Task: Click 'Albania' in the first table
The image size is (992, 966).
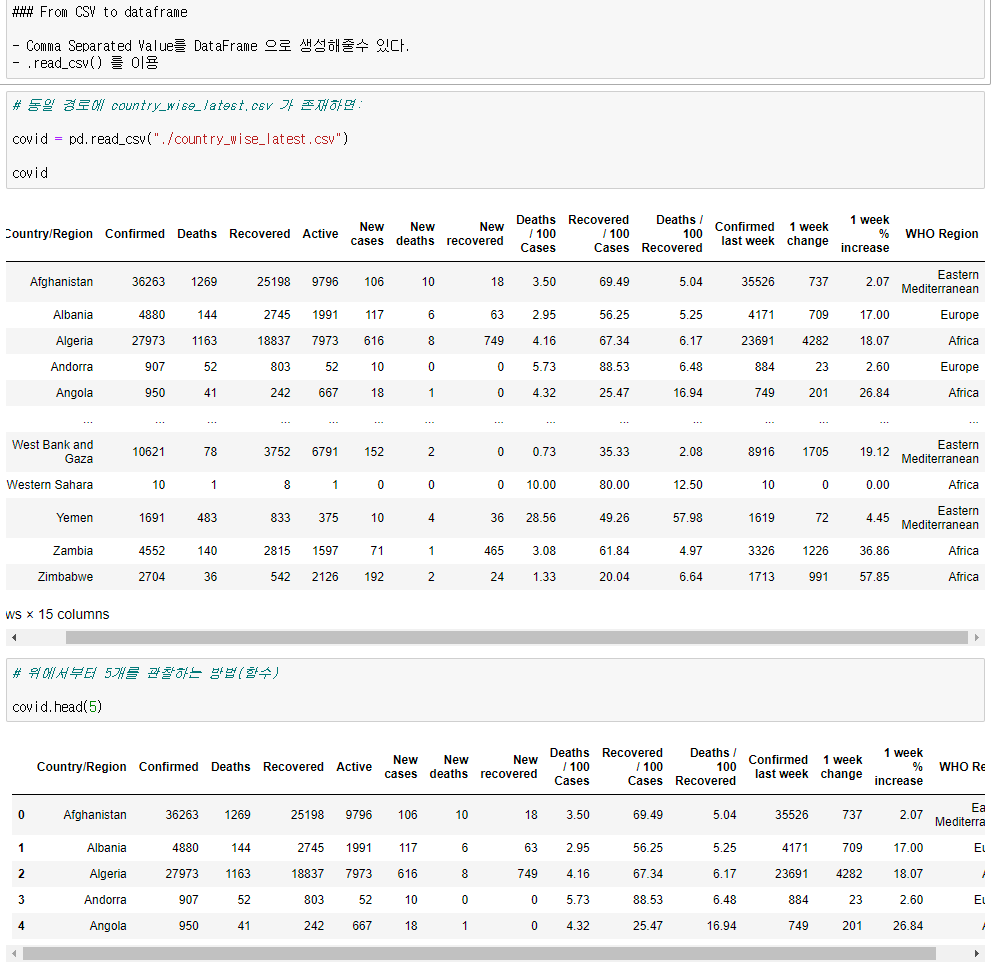Action: pos(73,314)
